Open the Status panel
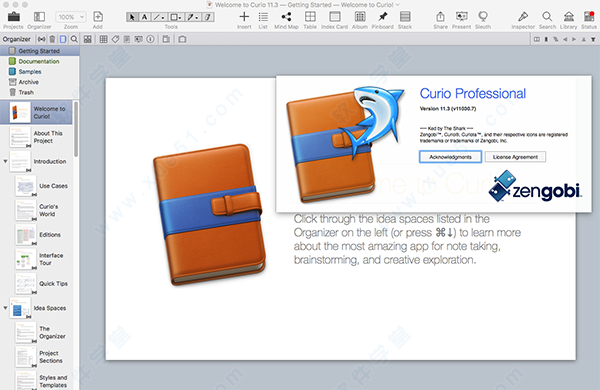The image size is (600, 390). tap(589, 20)
